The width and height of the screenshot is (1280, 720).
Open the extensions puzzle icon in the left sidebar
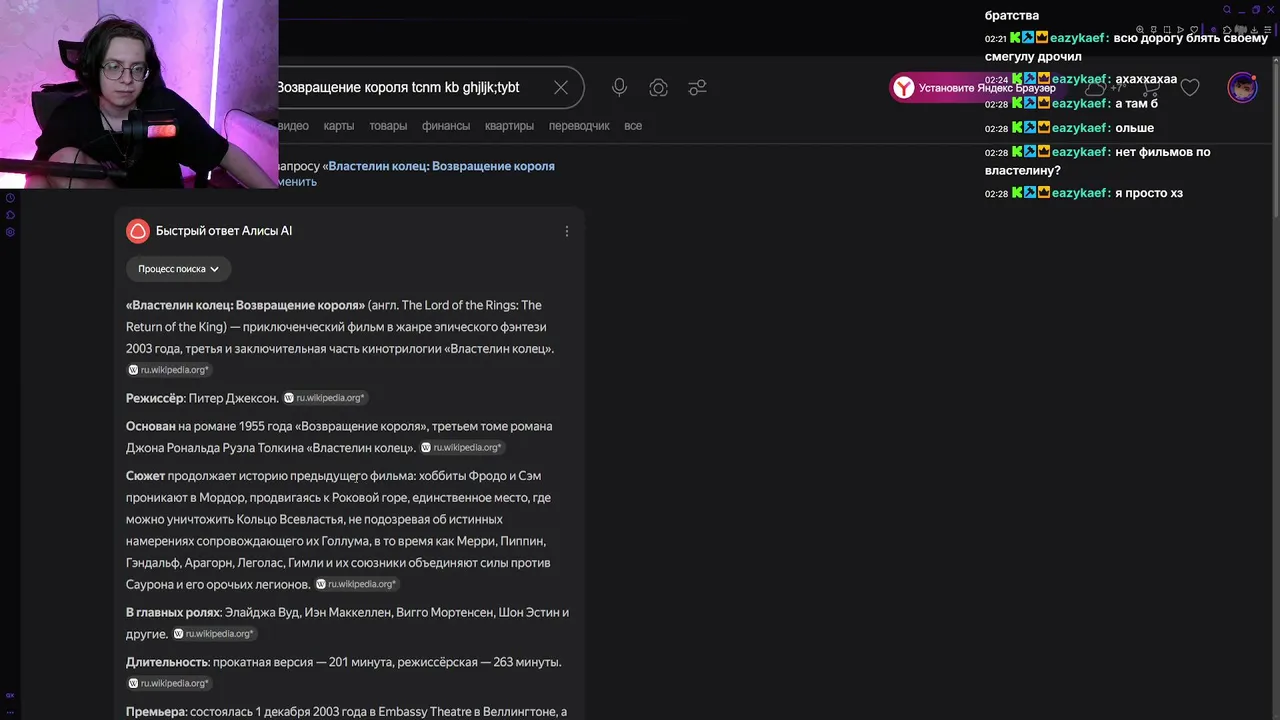(10, 215)
